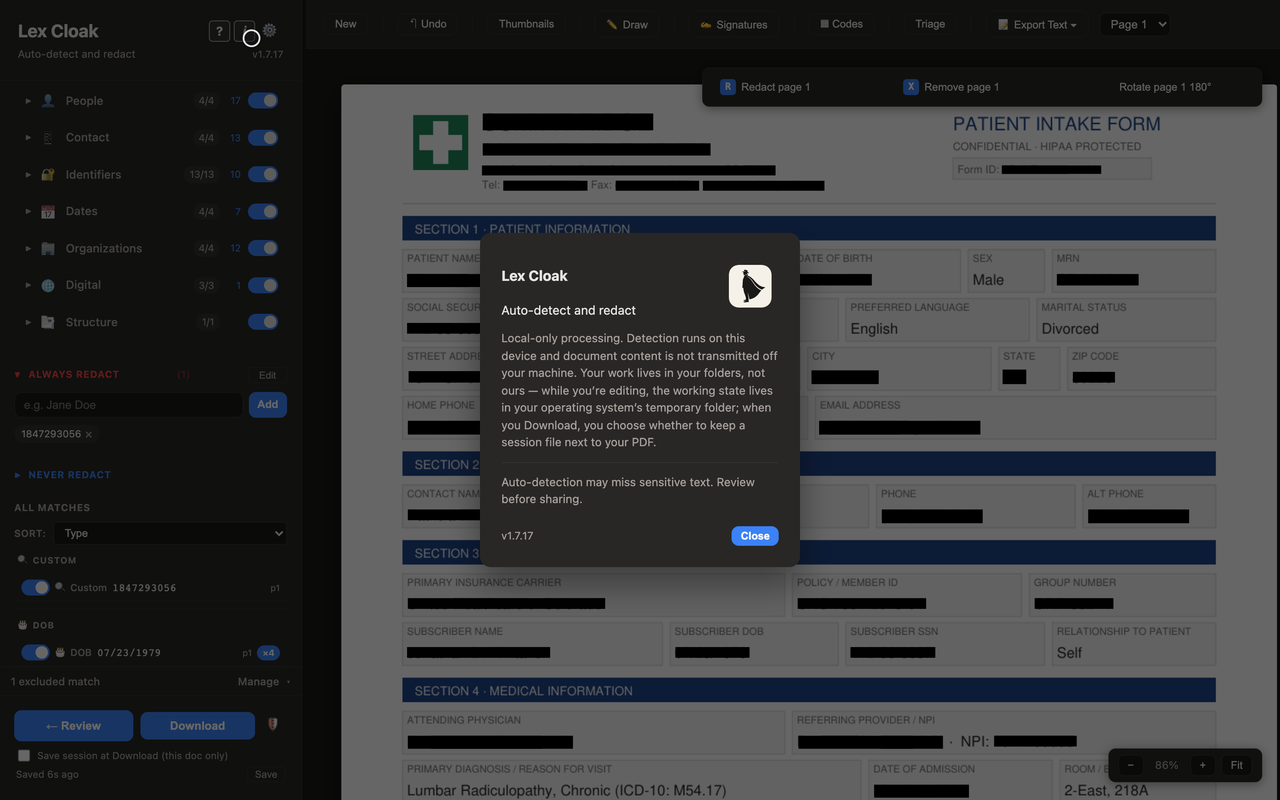The width and height of the screenshot is (1280, 800).
Task: Expand the Identifiers category arrow
Action: tap(28, 175)
